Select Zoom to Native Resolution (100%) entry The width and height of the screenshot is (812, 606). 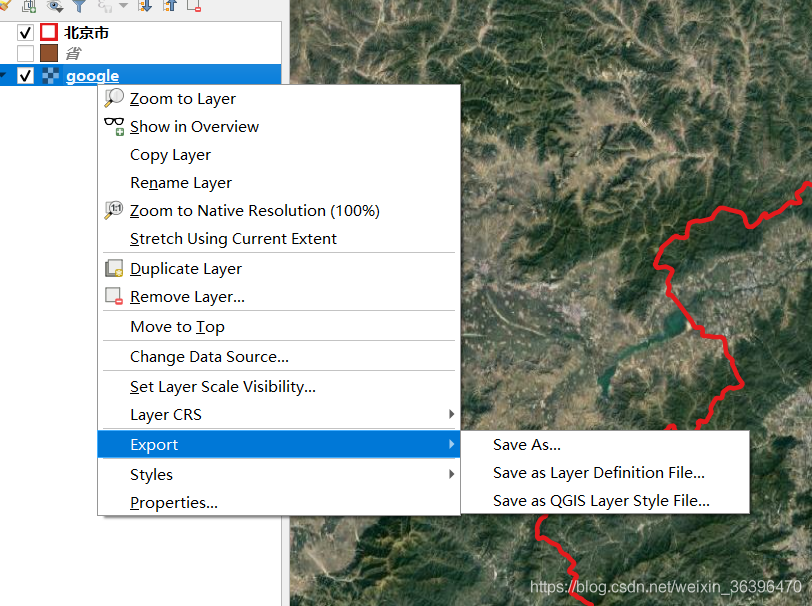click(x=255, y=211)
